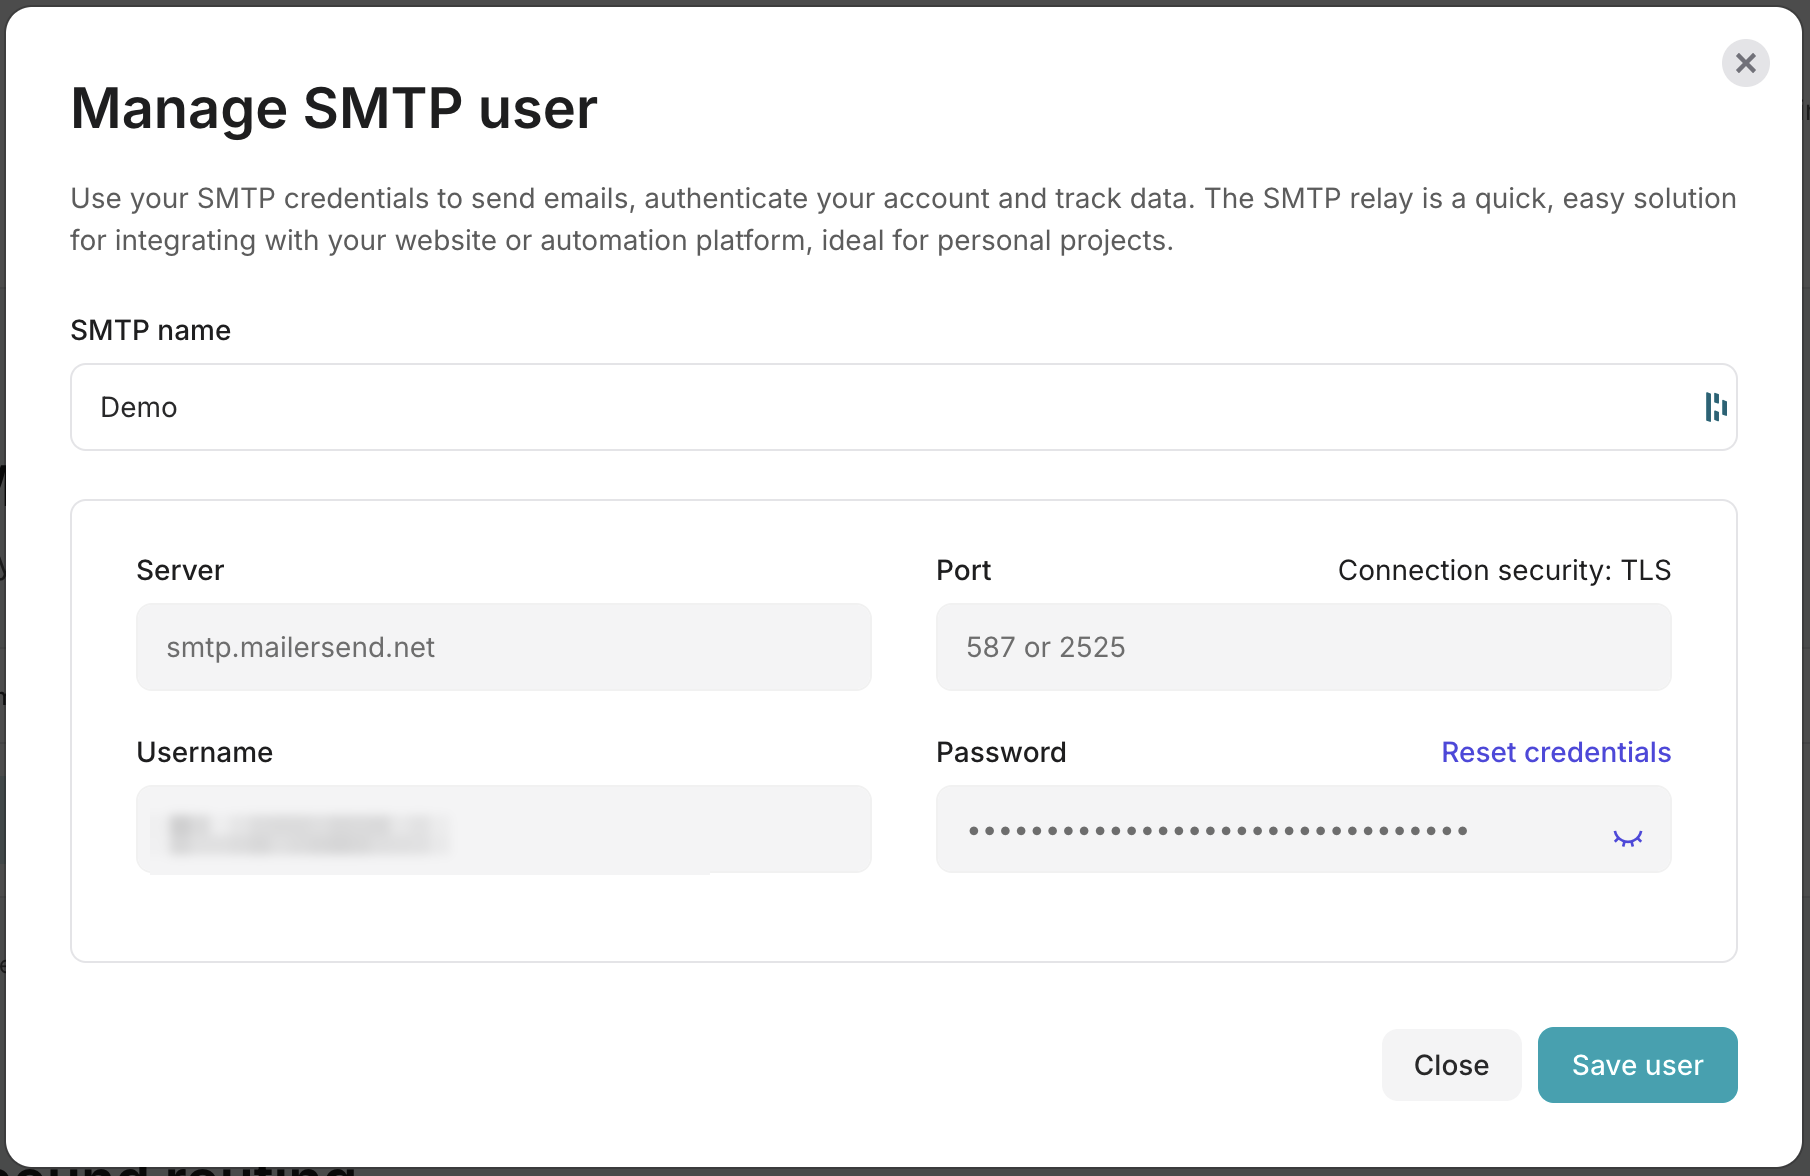
Task: Click the blurred Username field
Action: 503,829
